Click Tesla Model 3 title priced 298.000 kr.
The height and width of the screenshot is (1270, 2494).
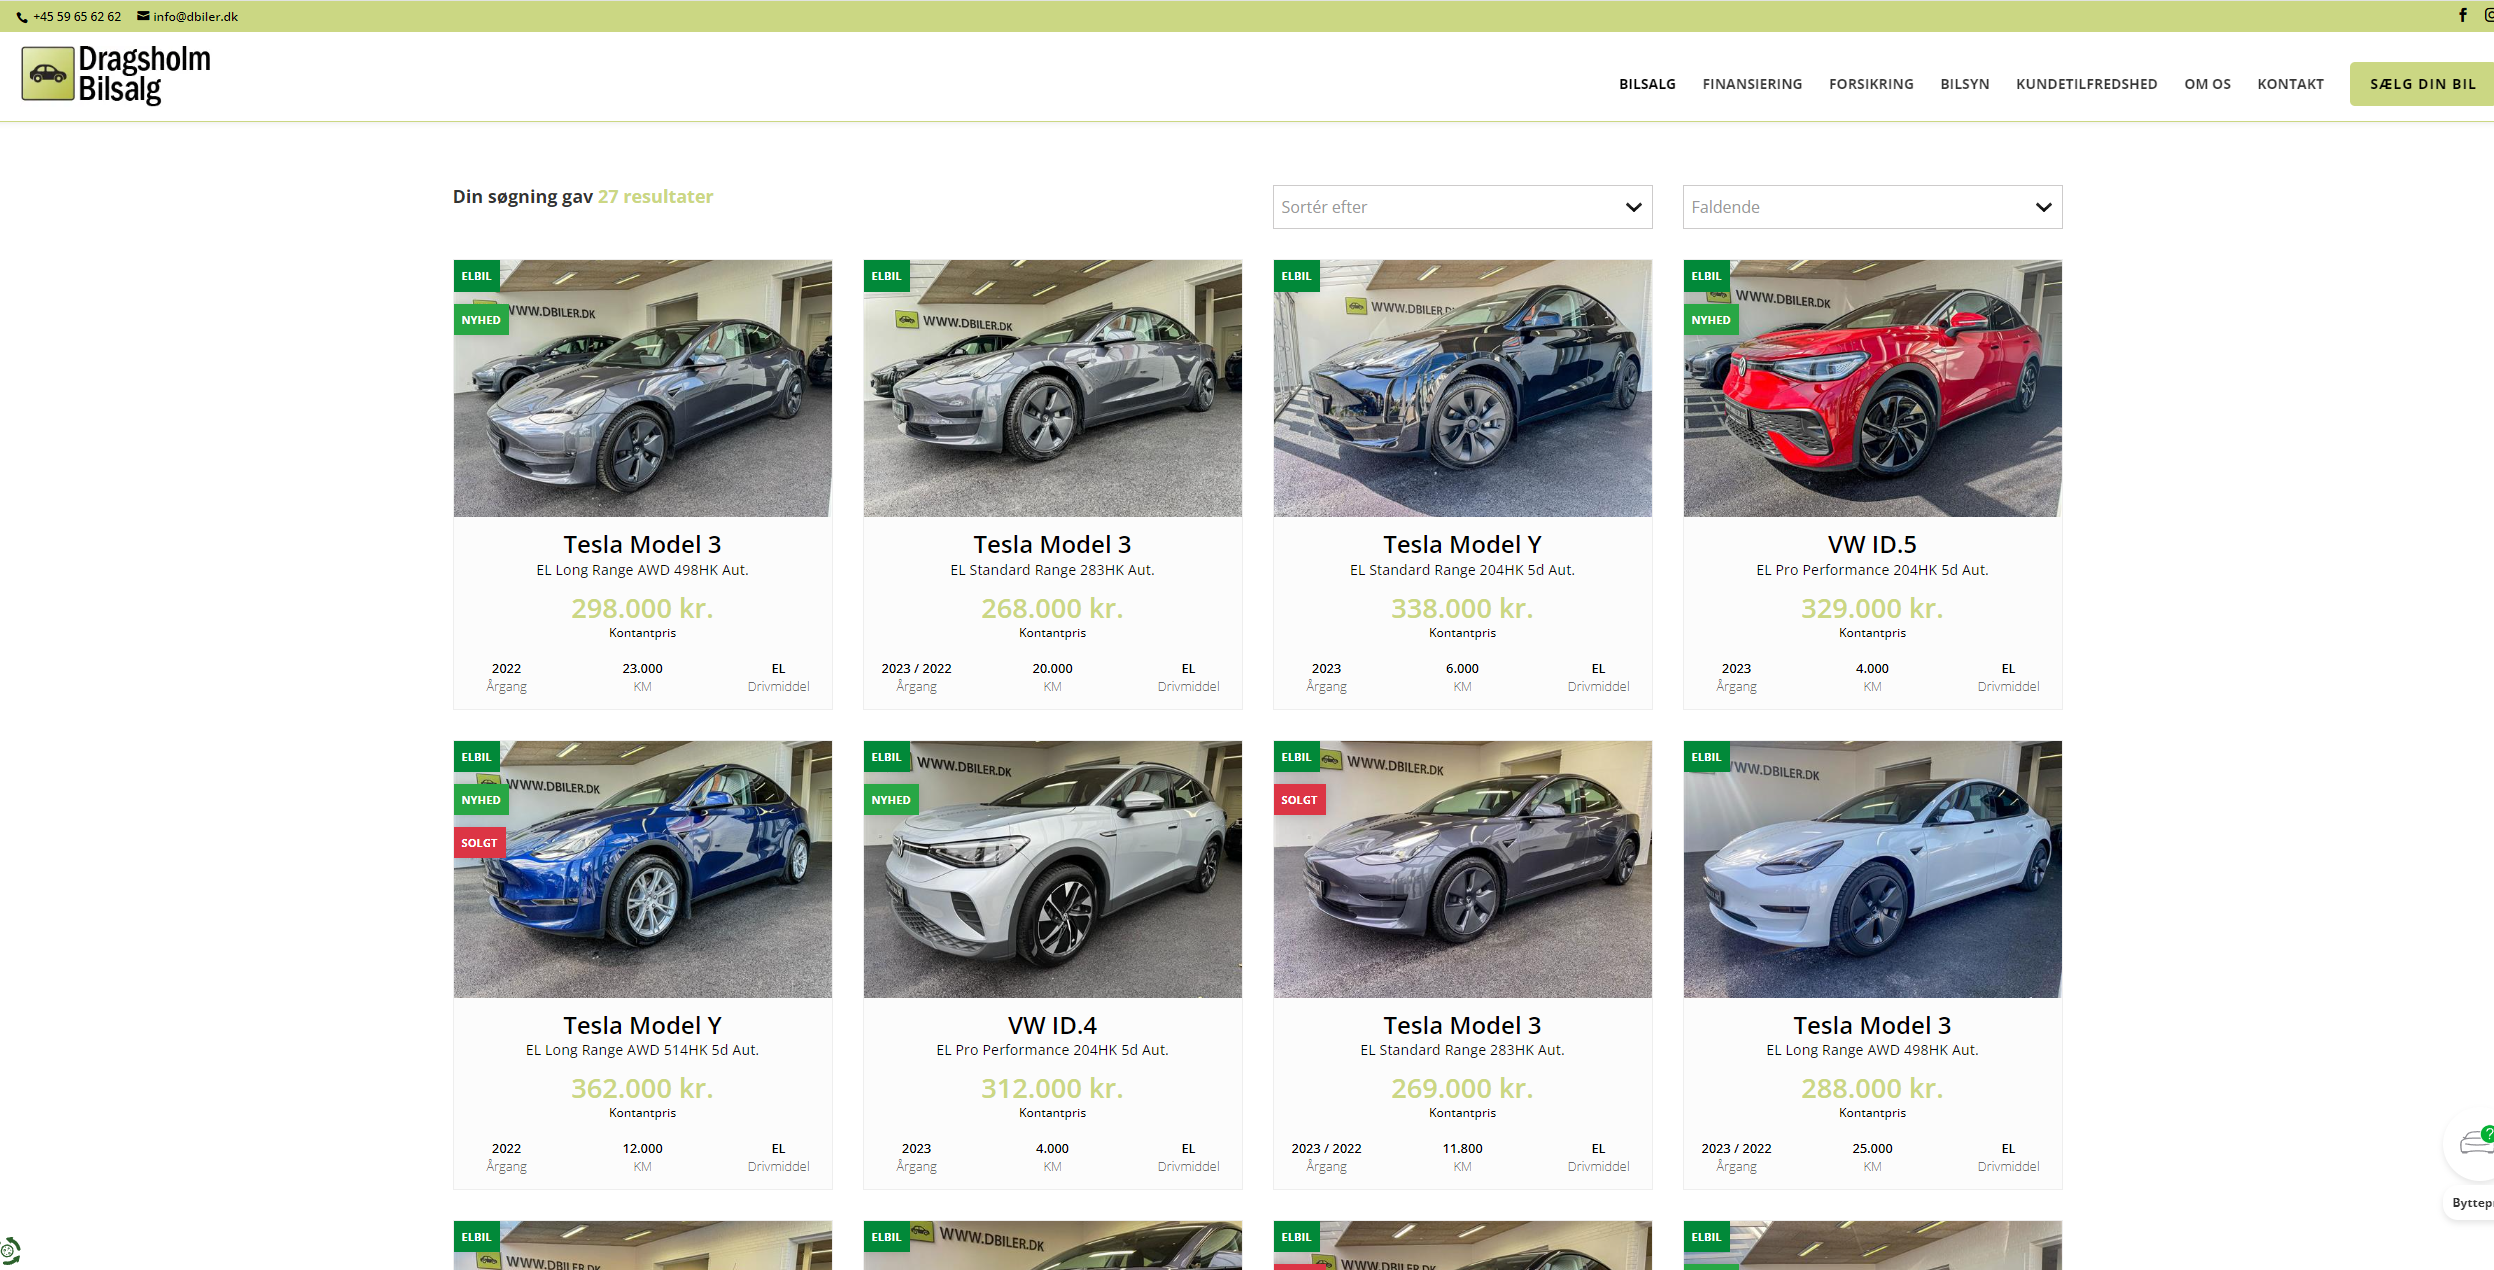click(642, 545)
